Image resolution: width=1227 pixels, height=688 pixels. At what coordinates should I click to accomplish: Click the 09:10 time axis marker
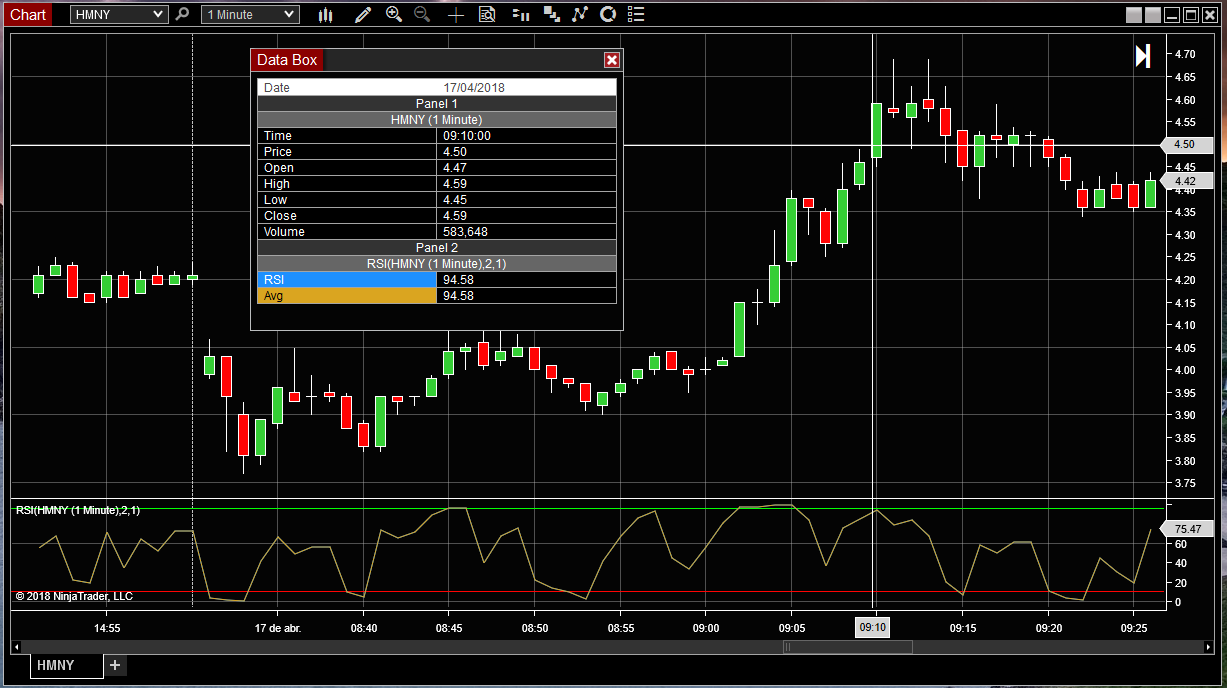[874, 628]
